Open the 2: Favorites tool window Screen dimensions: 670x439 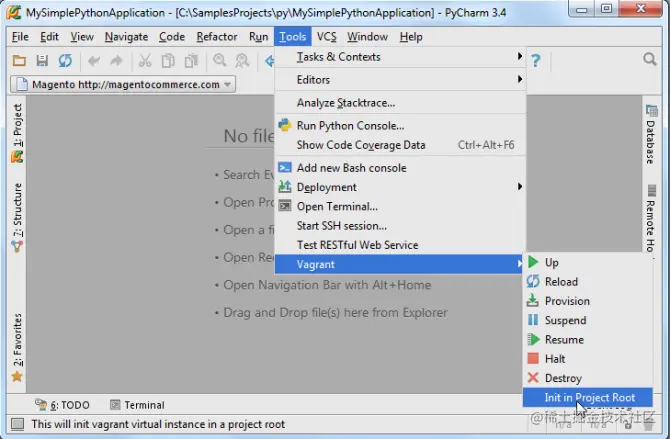click(x=17, y=347)
